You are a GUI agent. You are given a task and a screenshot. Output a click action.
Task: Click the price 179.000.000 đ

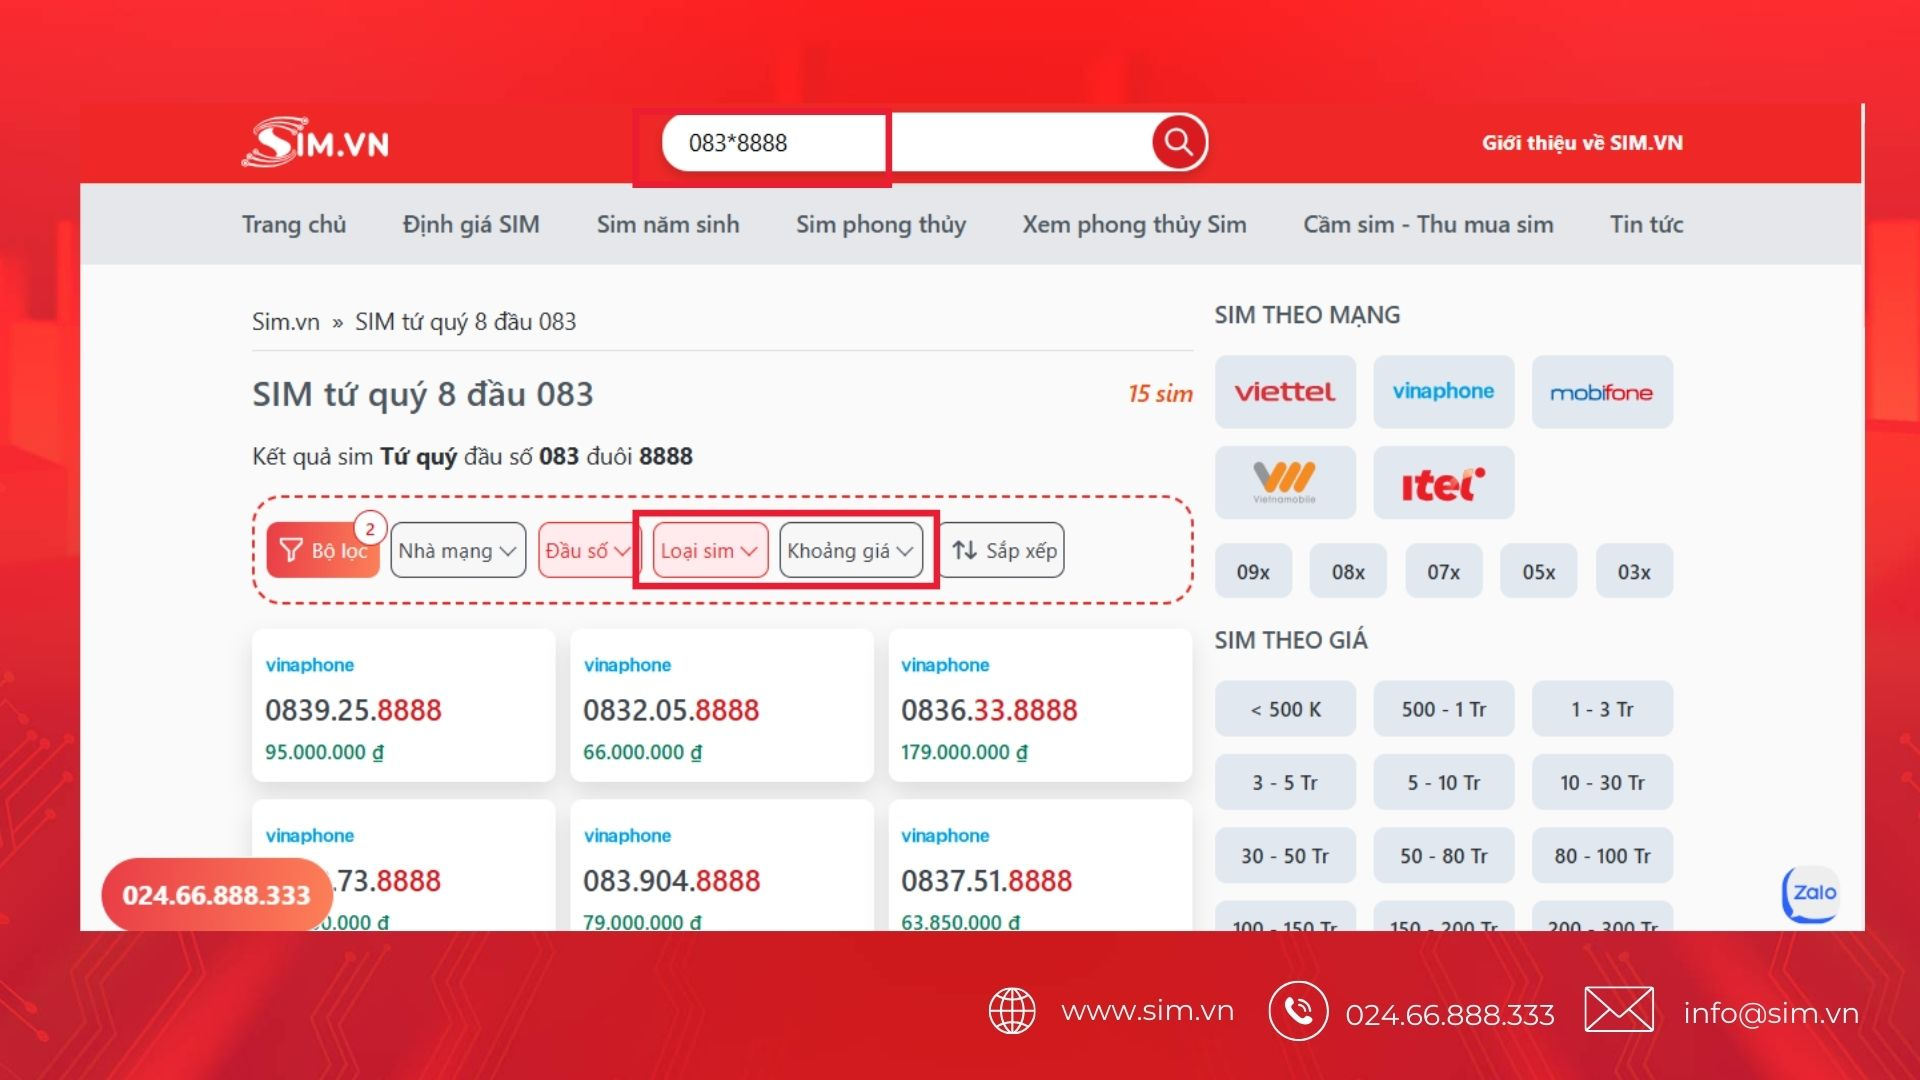click(x=964, y=752)
